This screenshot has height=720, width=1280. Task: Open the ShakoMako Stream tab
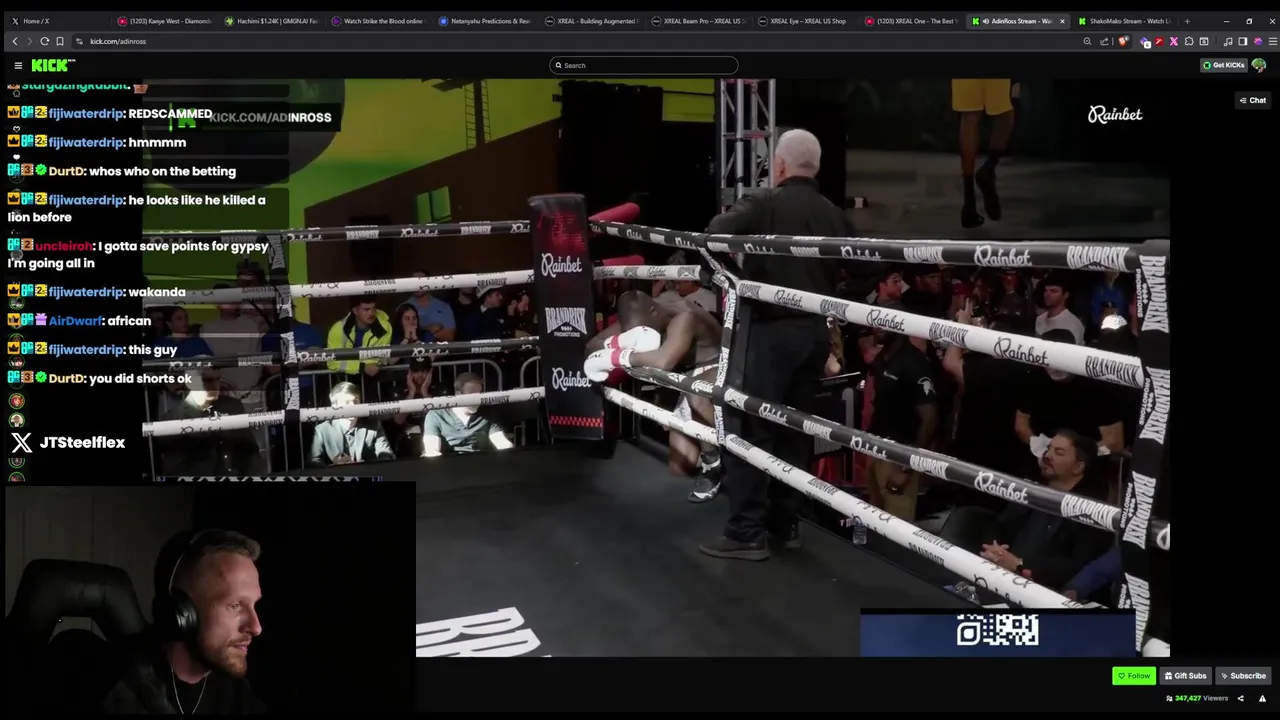(x=1127, y=21)
